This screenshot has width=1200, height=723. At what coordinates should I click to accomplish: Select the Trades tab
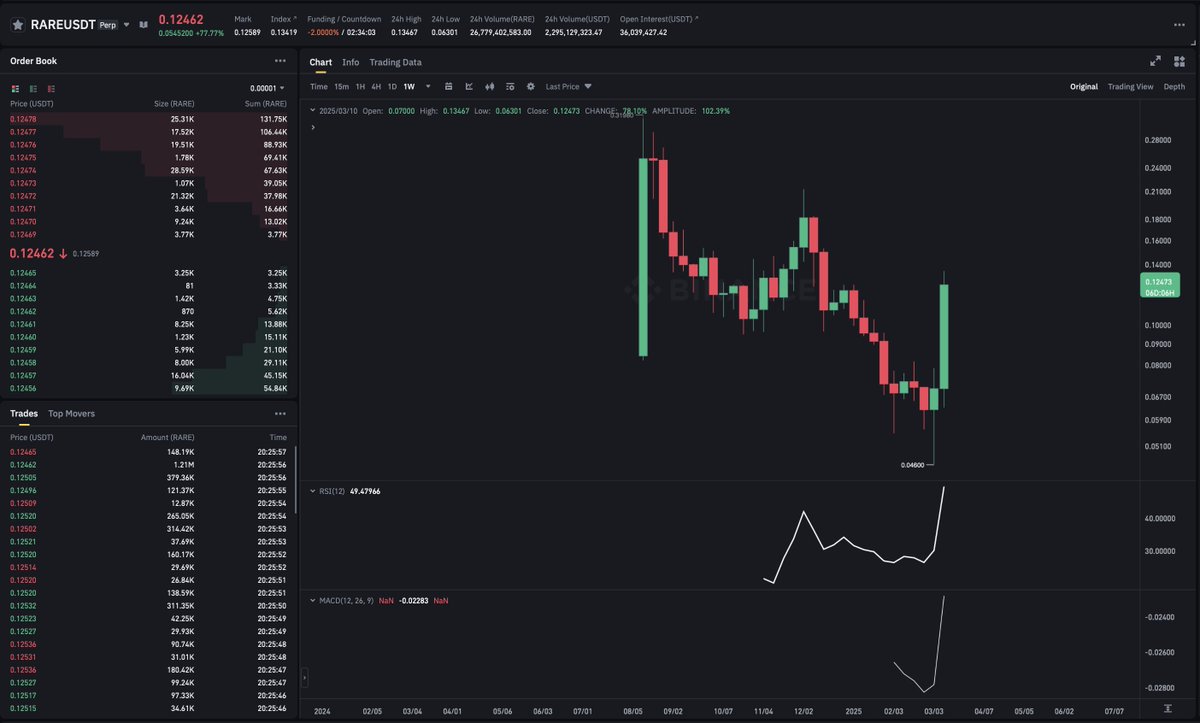tap(24, 413)
